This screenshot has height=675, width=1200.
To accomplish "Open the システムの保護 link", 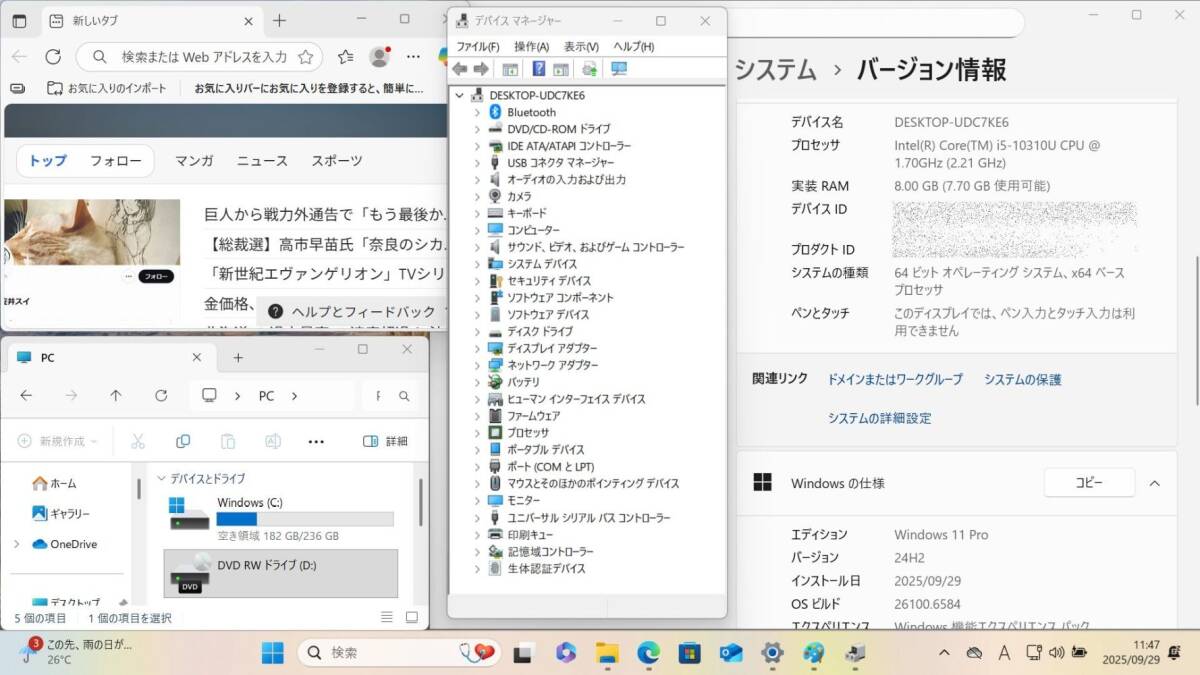I will (x=1022, y=380).
